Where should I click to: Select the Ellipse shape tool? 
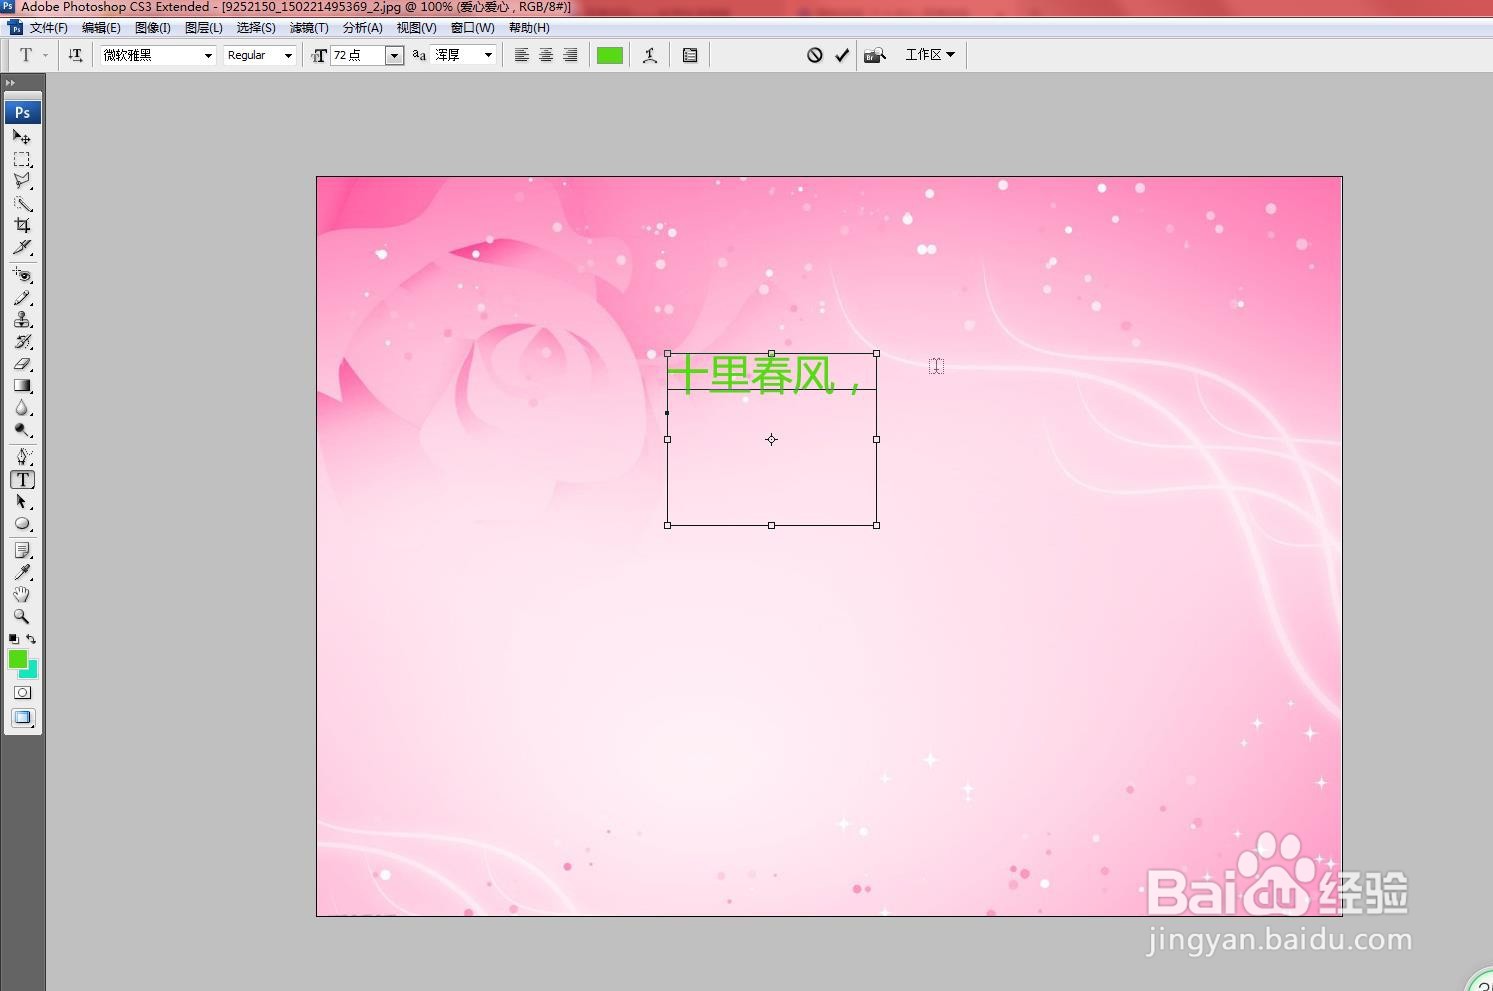22,523
